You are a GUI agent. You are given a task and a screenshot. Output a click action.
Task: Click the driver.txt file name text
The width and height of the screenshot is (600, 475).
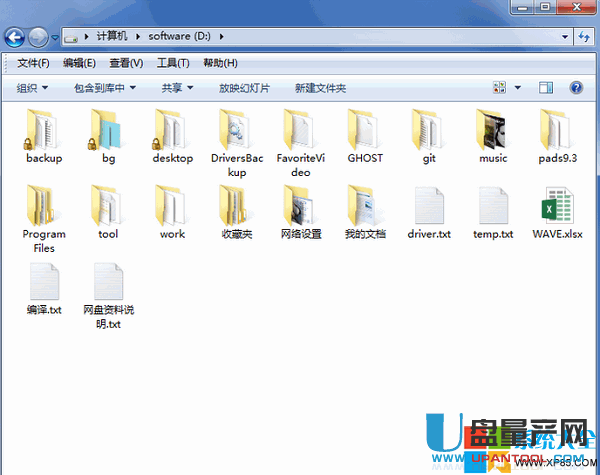tap(429, 234)
